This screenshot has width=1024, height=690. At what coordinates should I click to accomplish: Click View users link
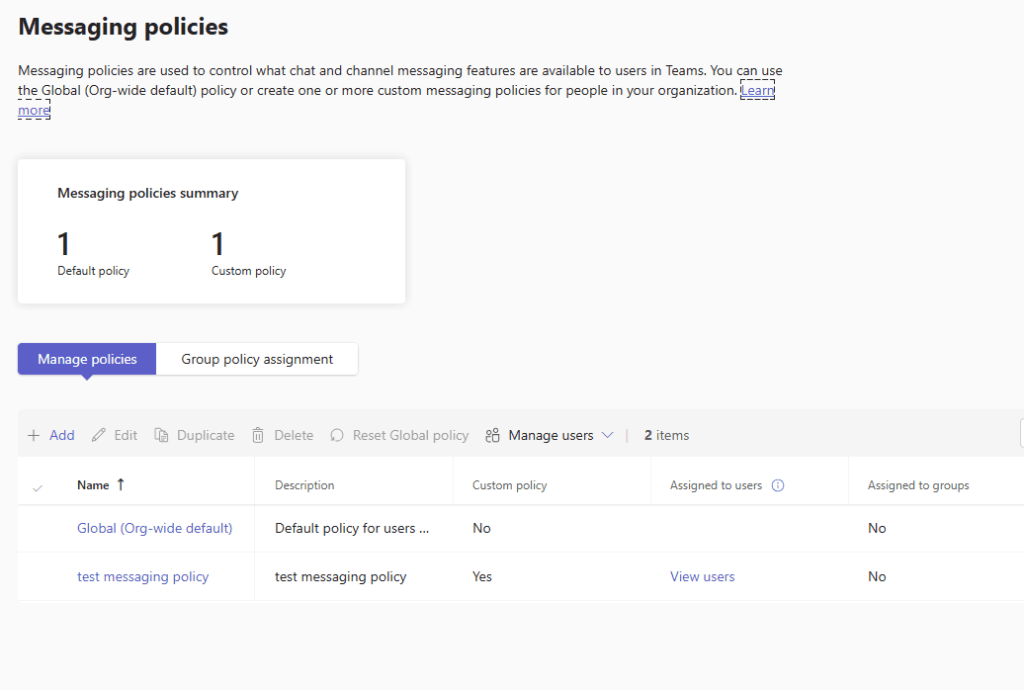702,577
